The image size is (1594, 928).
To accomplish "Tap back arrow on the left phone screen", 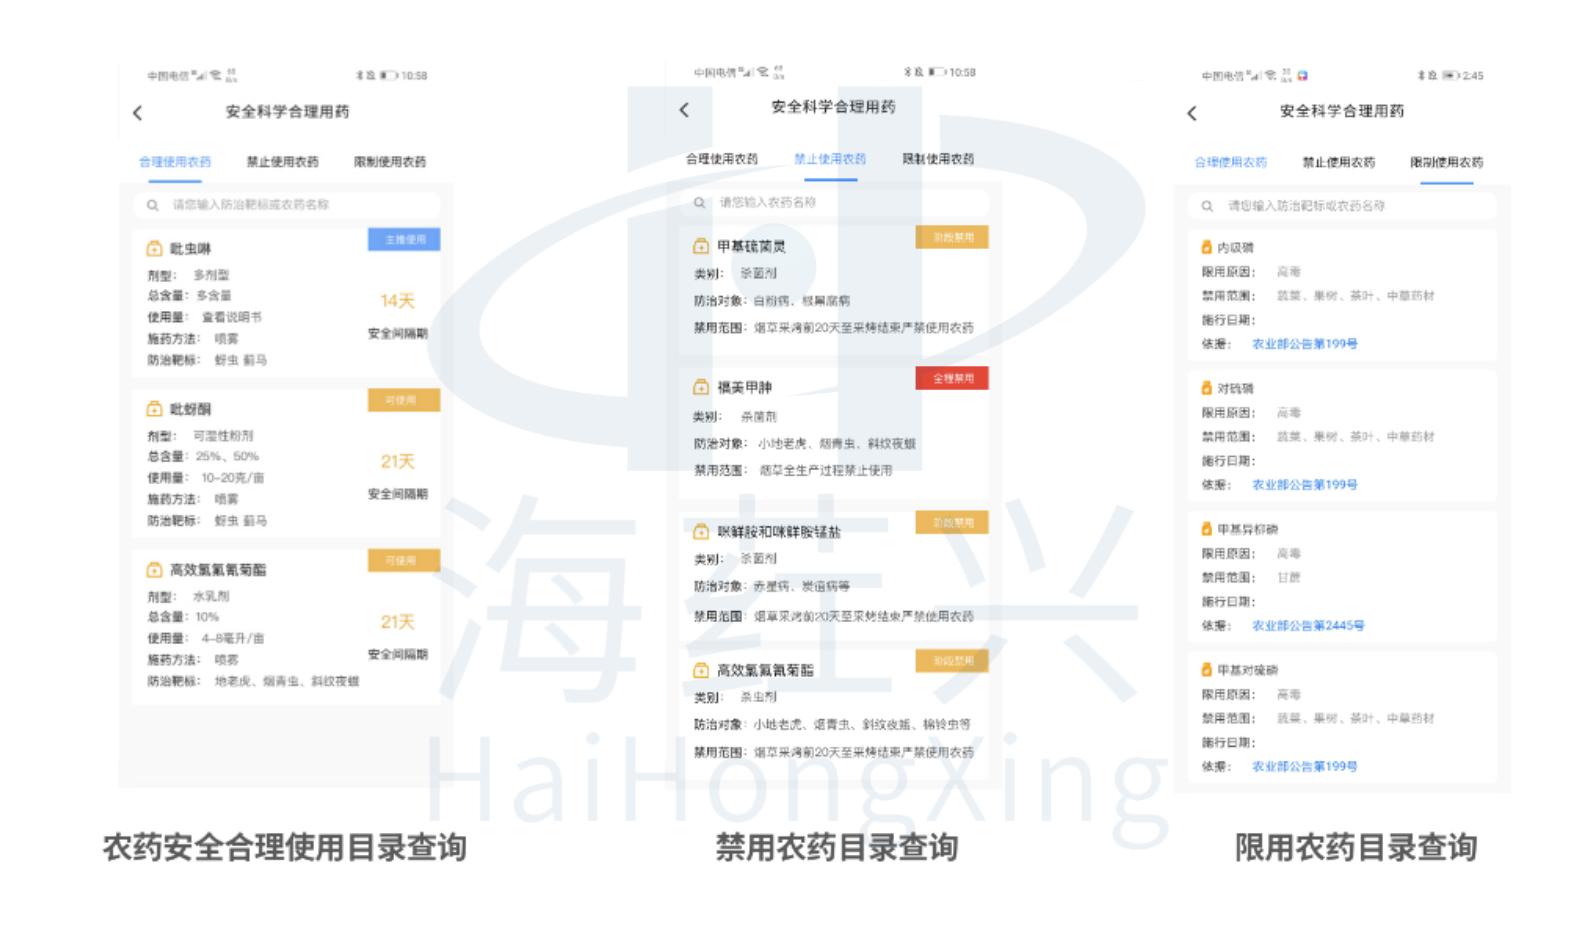I will pyautogui.click(x=138, y=113).
